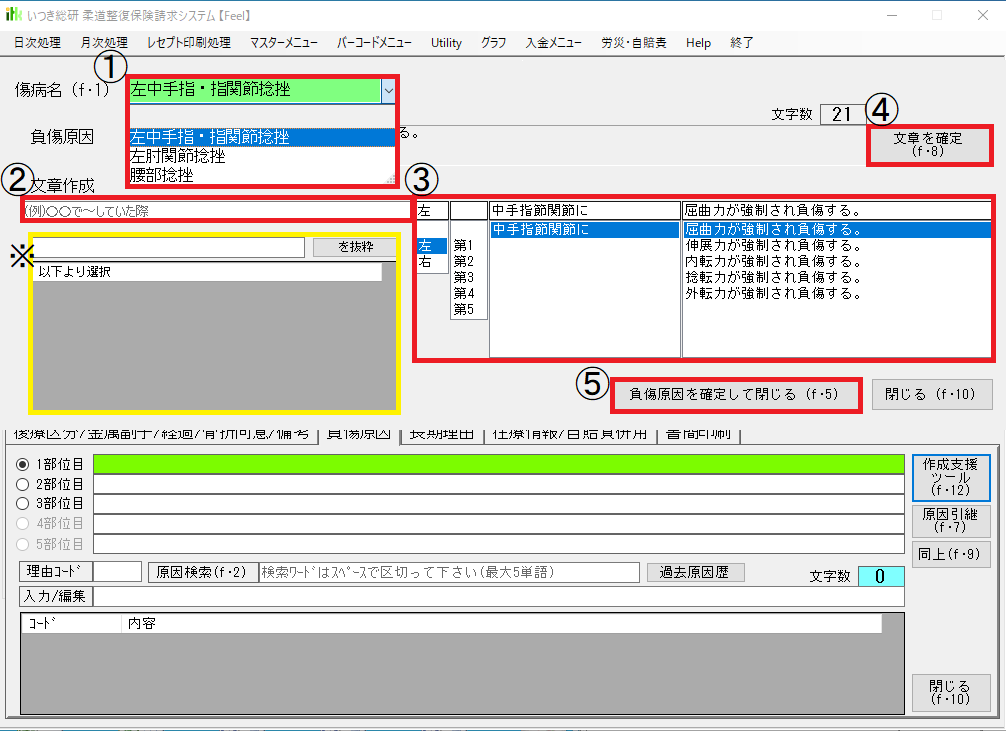
Task: Select 伸展力が強制され負傷する in the list
Action: (x=772, y=246)
